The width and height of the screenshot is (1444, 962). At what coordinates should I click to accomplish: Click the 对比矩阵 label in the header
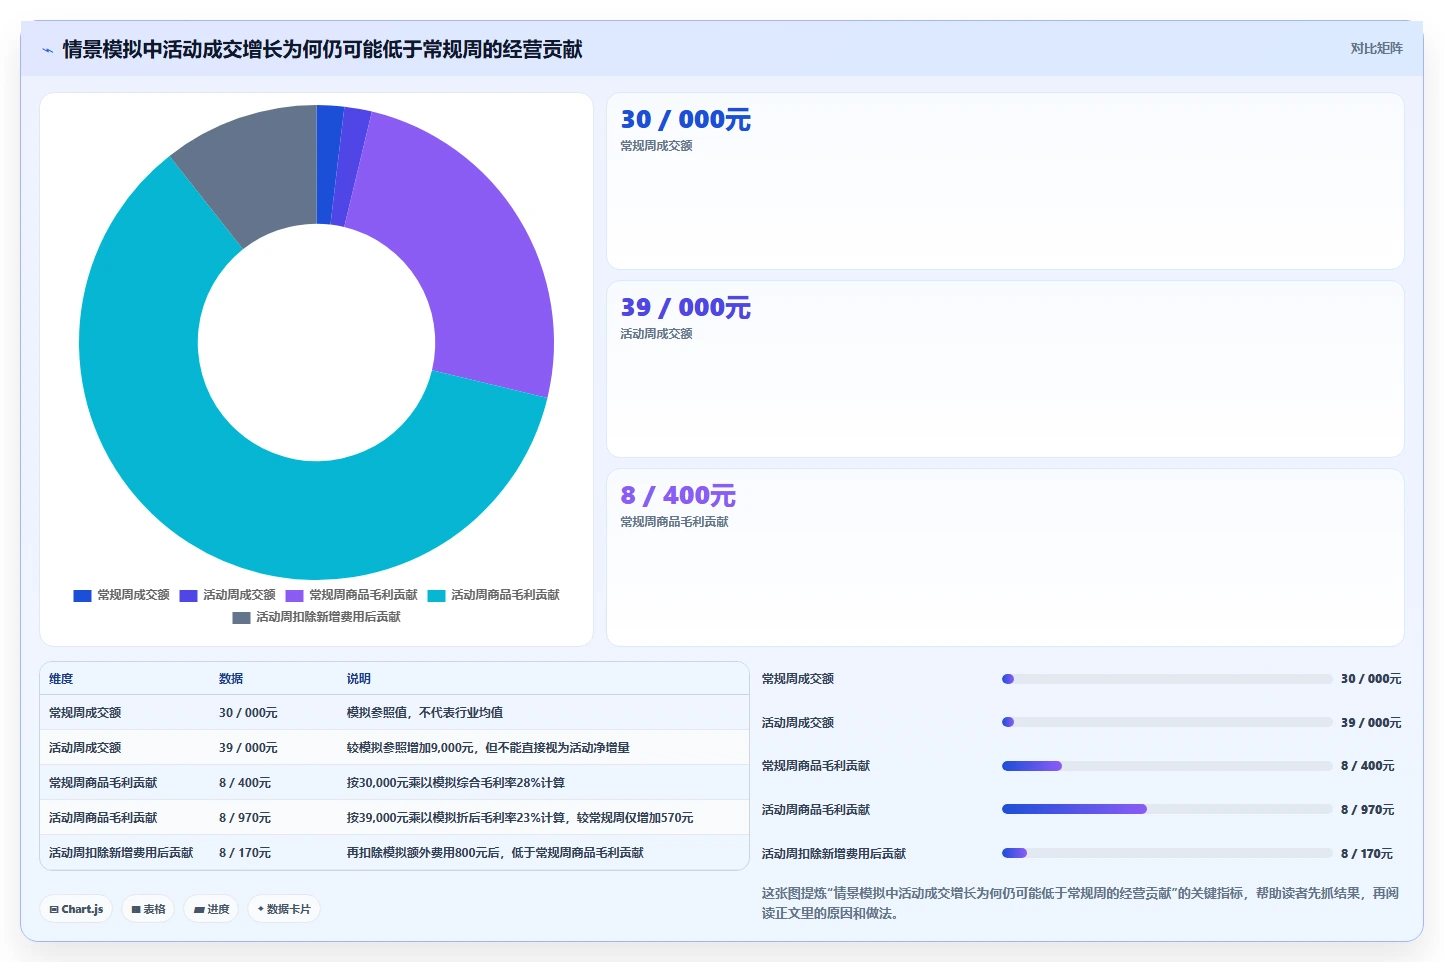click(x=1376, y=48)
